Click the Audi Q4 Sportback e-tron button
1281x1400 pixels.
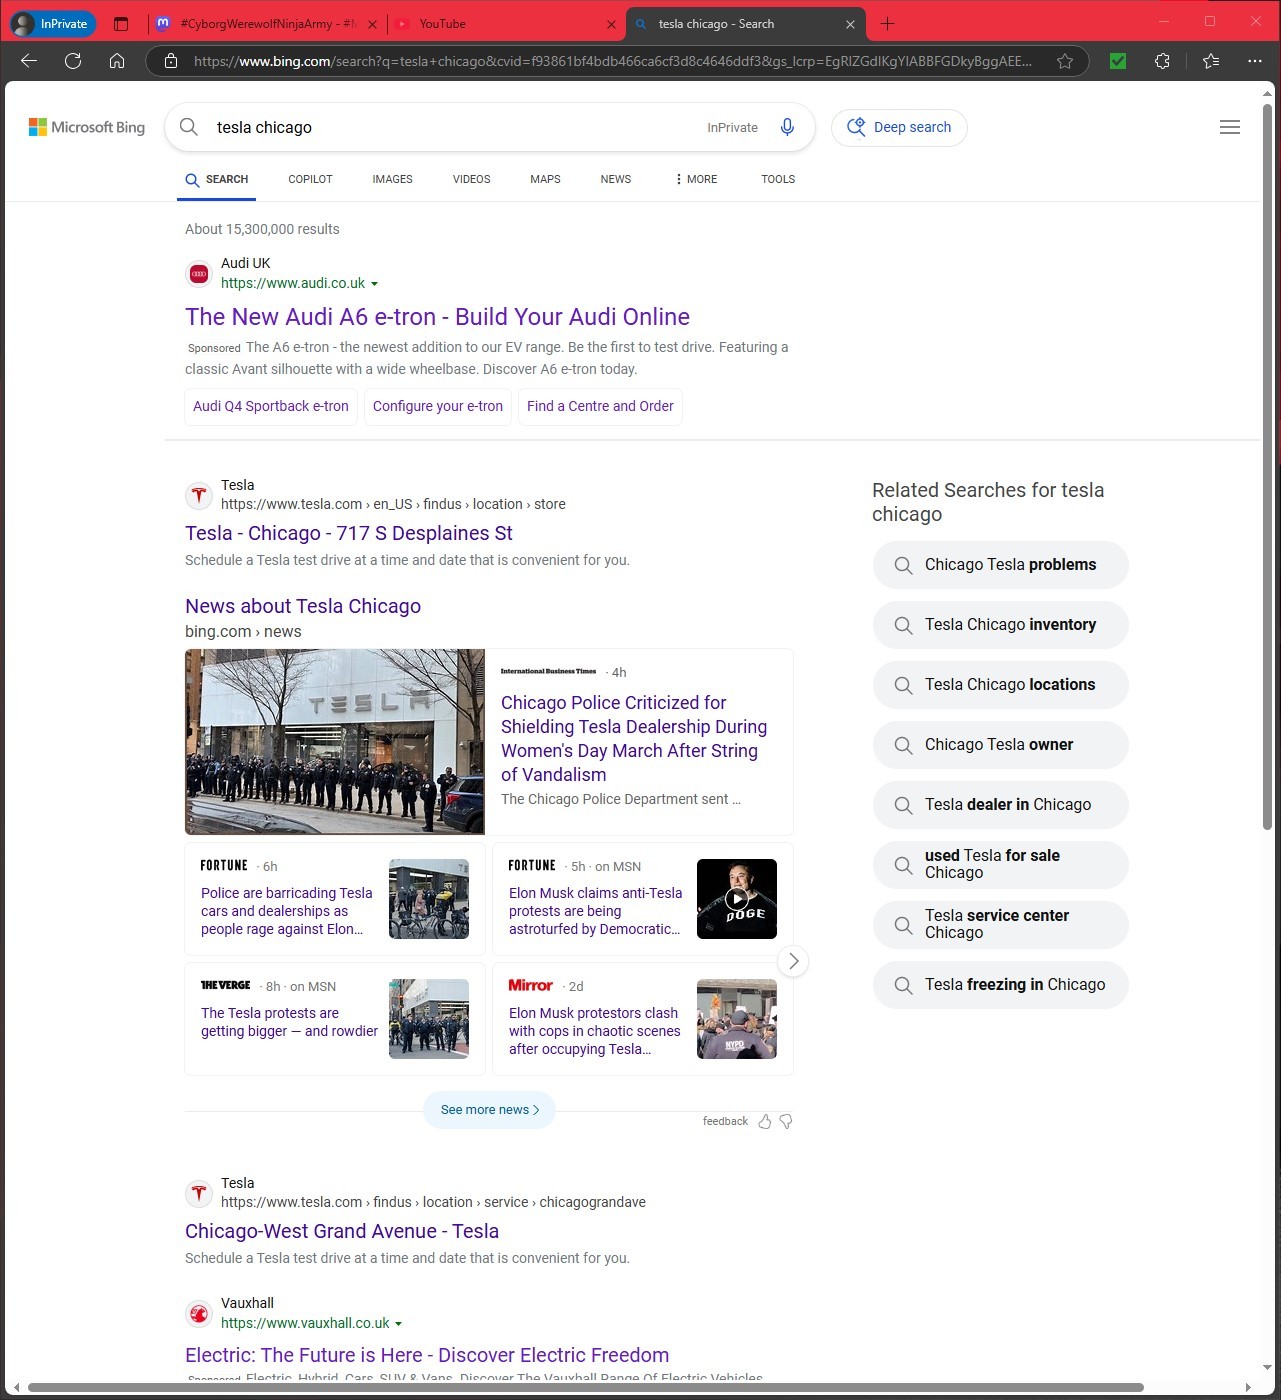pyautogui.click(x=271, y=406)
